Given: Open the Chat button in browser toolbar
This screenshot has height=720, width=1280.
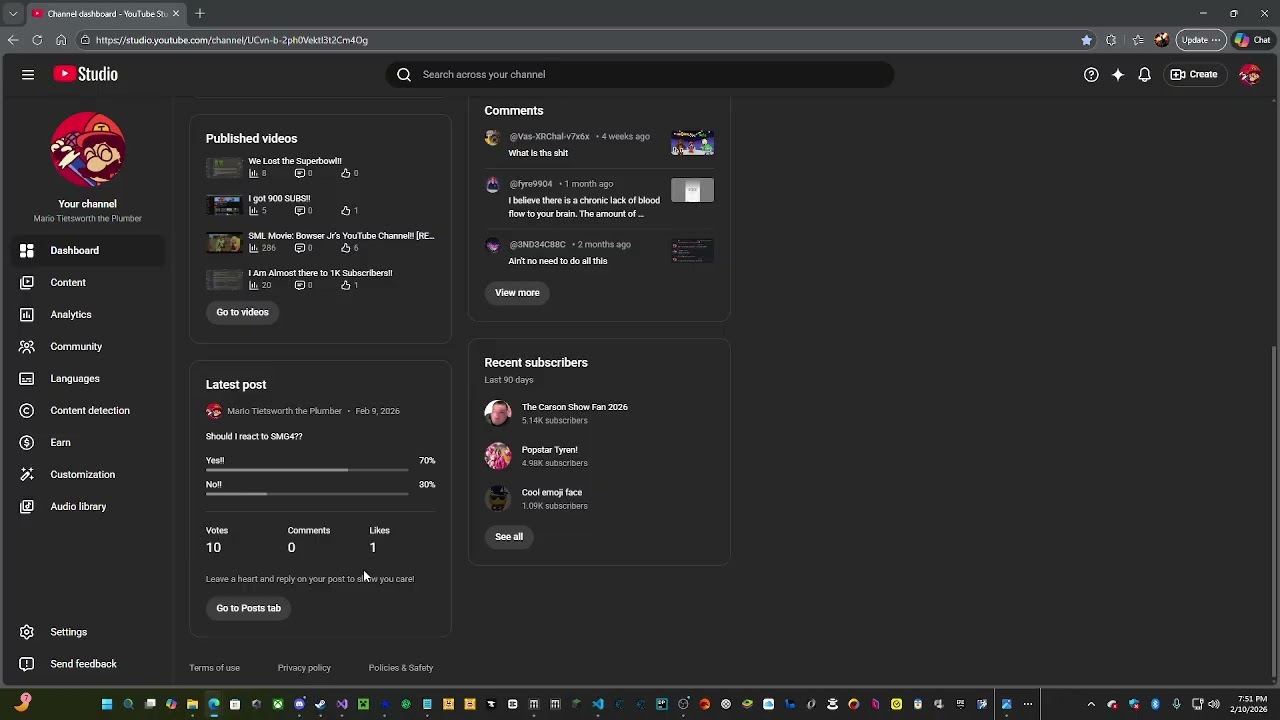Looking at the screenshot, I should pyautogui.click(x=1252, y=40).
